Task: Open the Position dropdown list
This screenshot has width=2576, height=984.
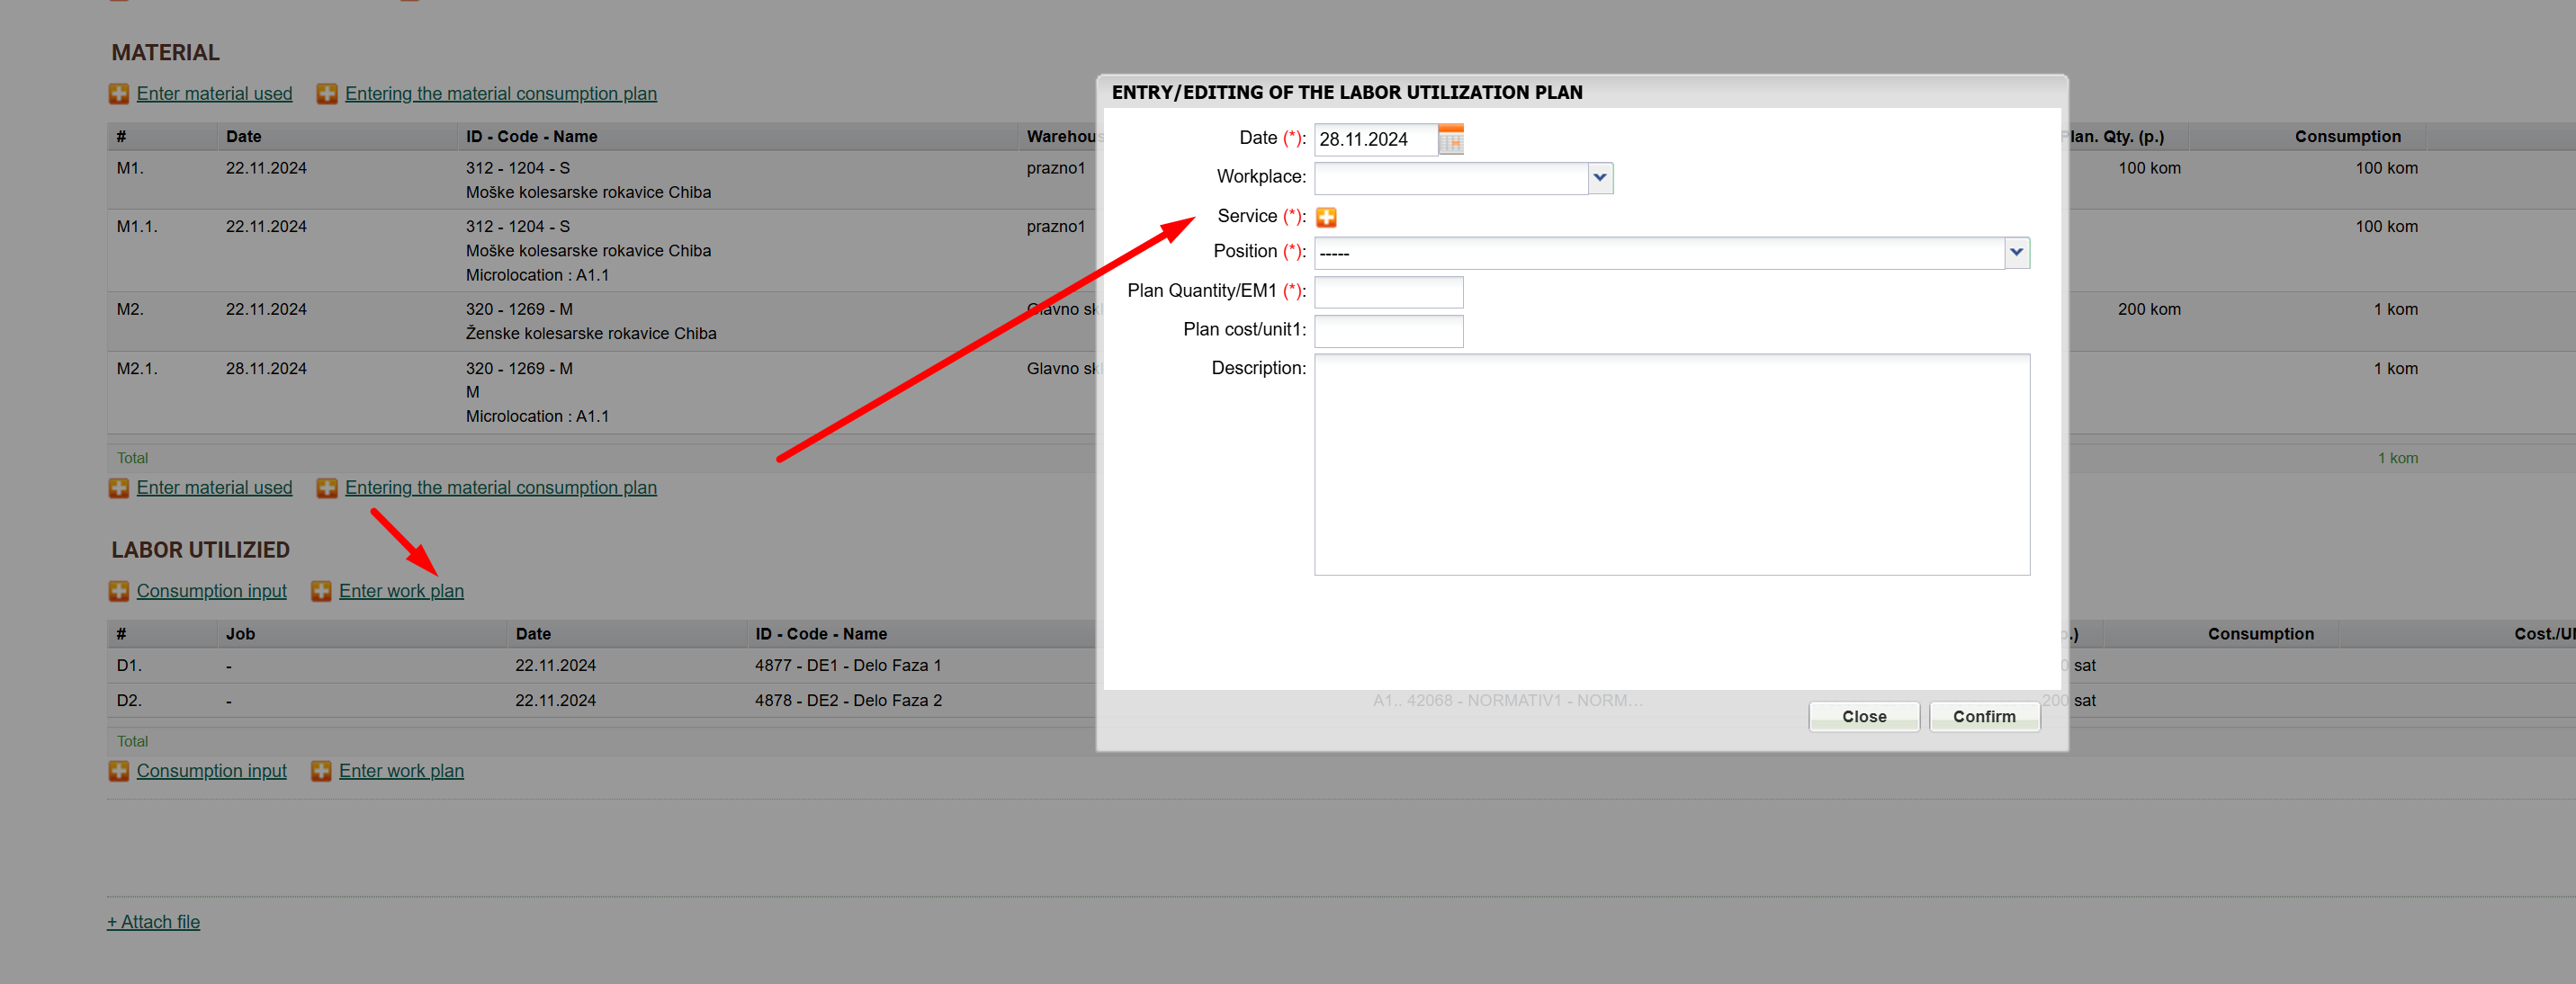Action: [2016, 253]
